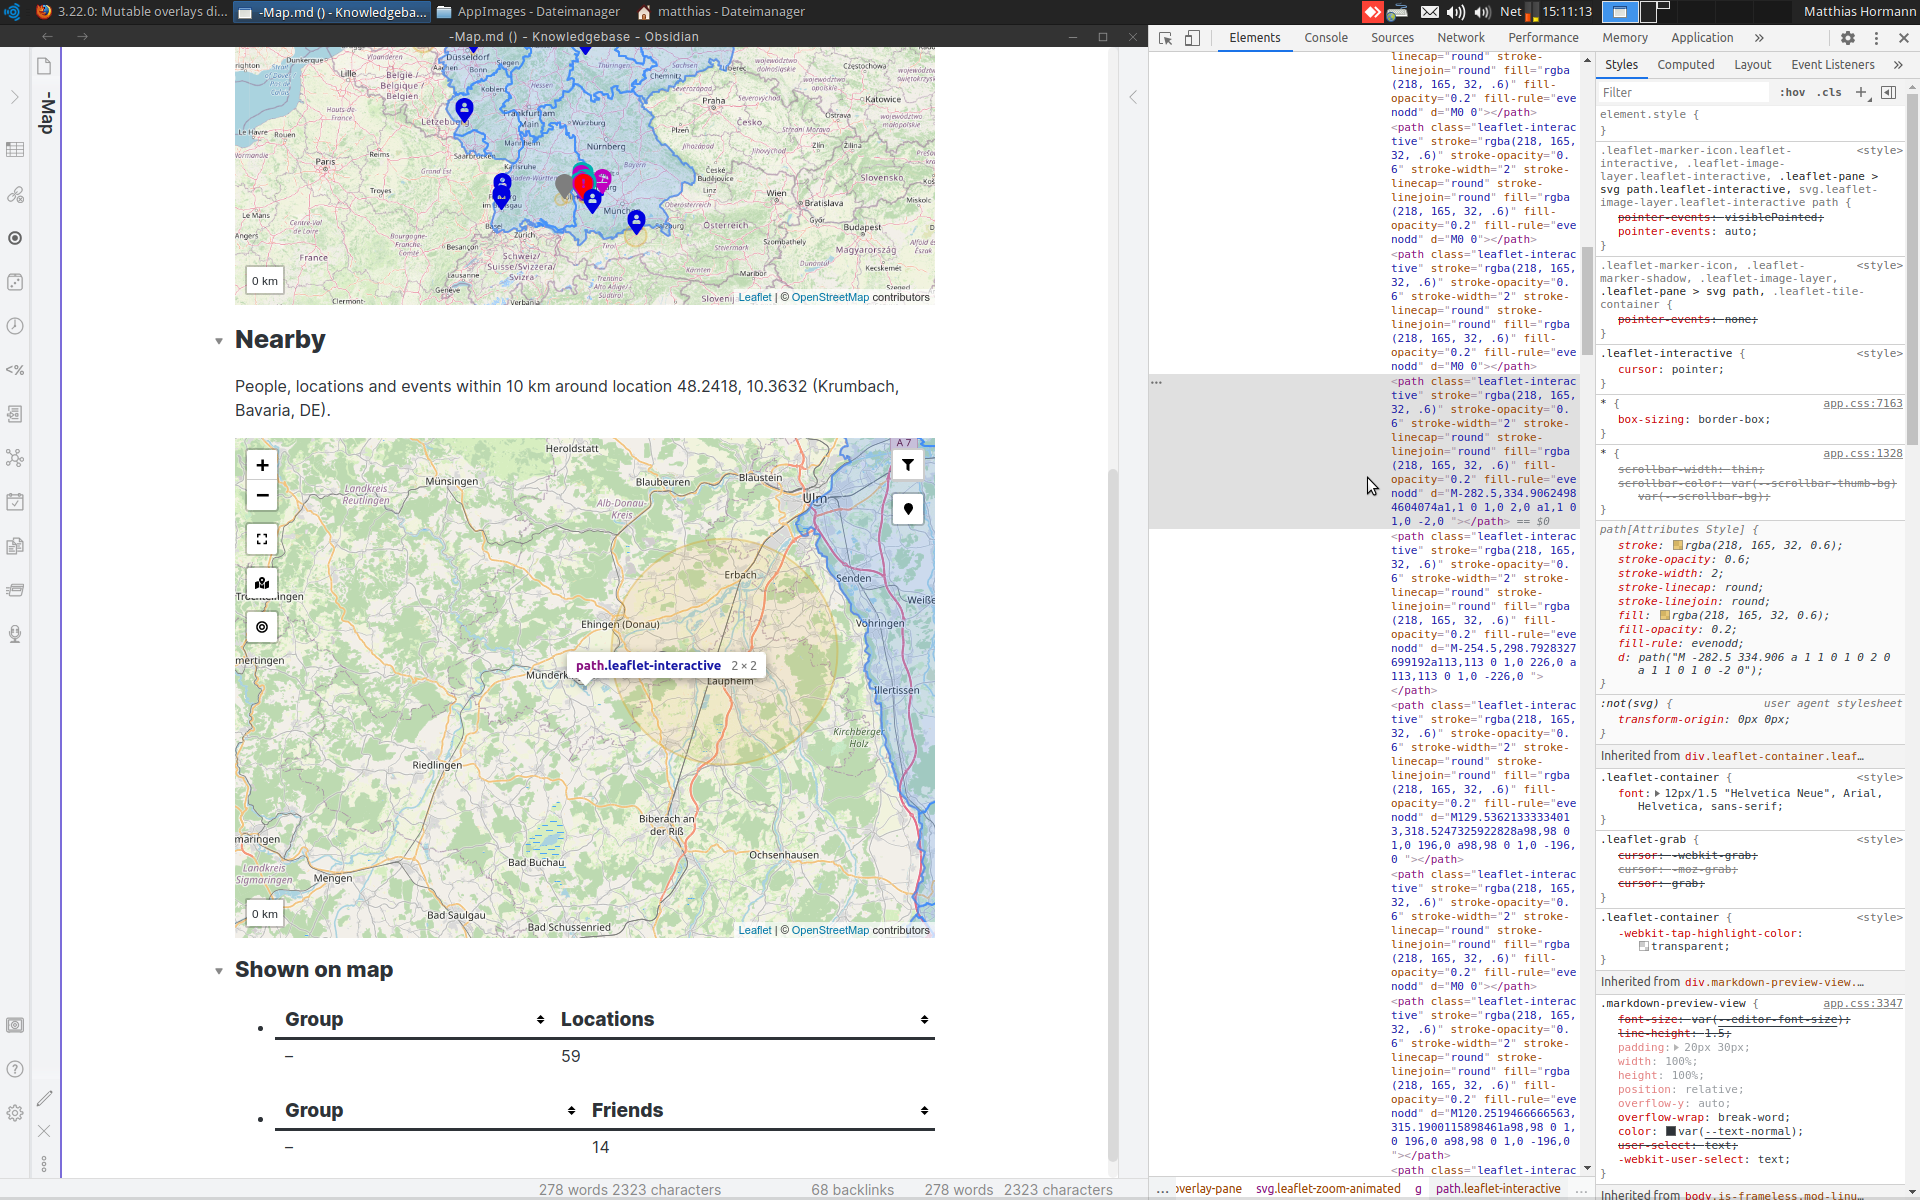Toggle the .cls class editor in Styles panel
Image resolution: width=1920 pixels, height=1200 pixels.
(x=1829, y=92)
